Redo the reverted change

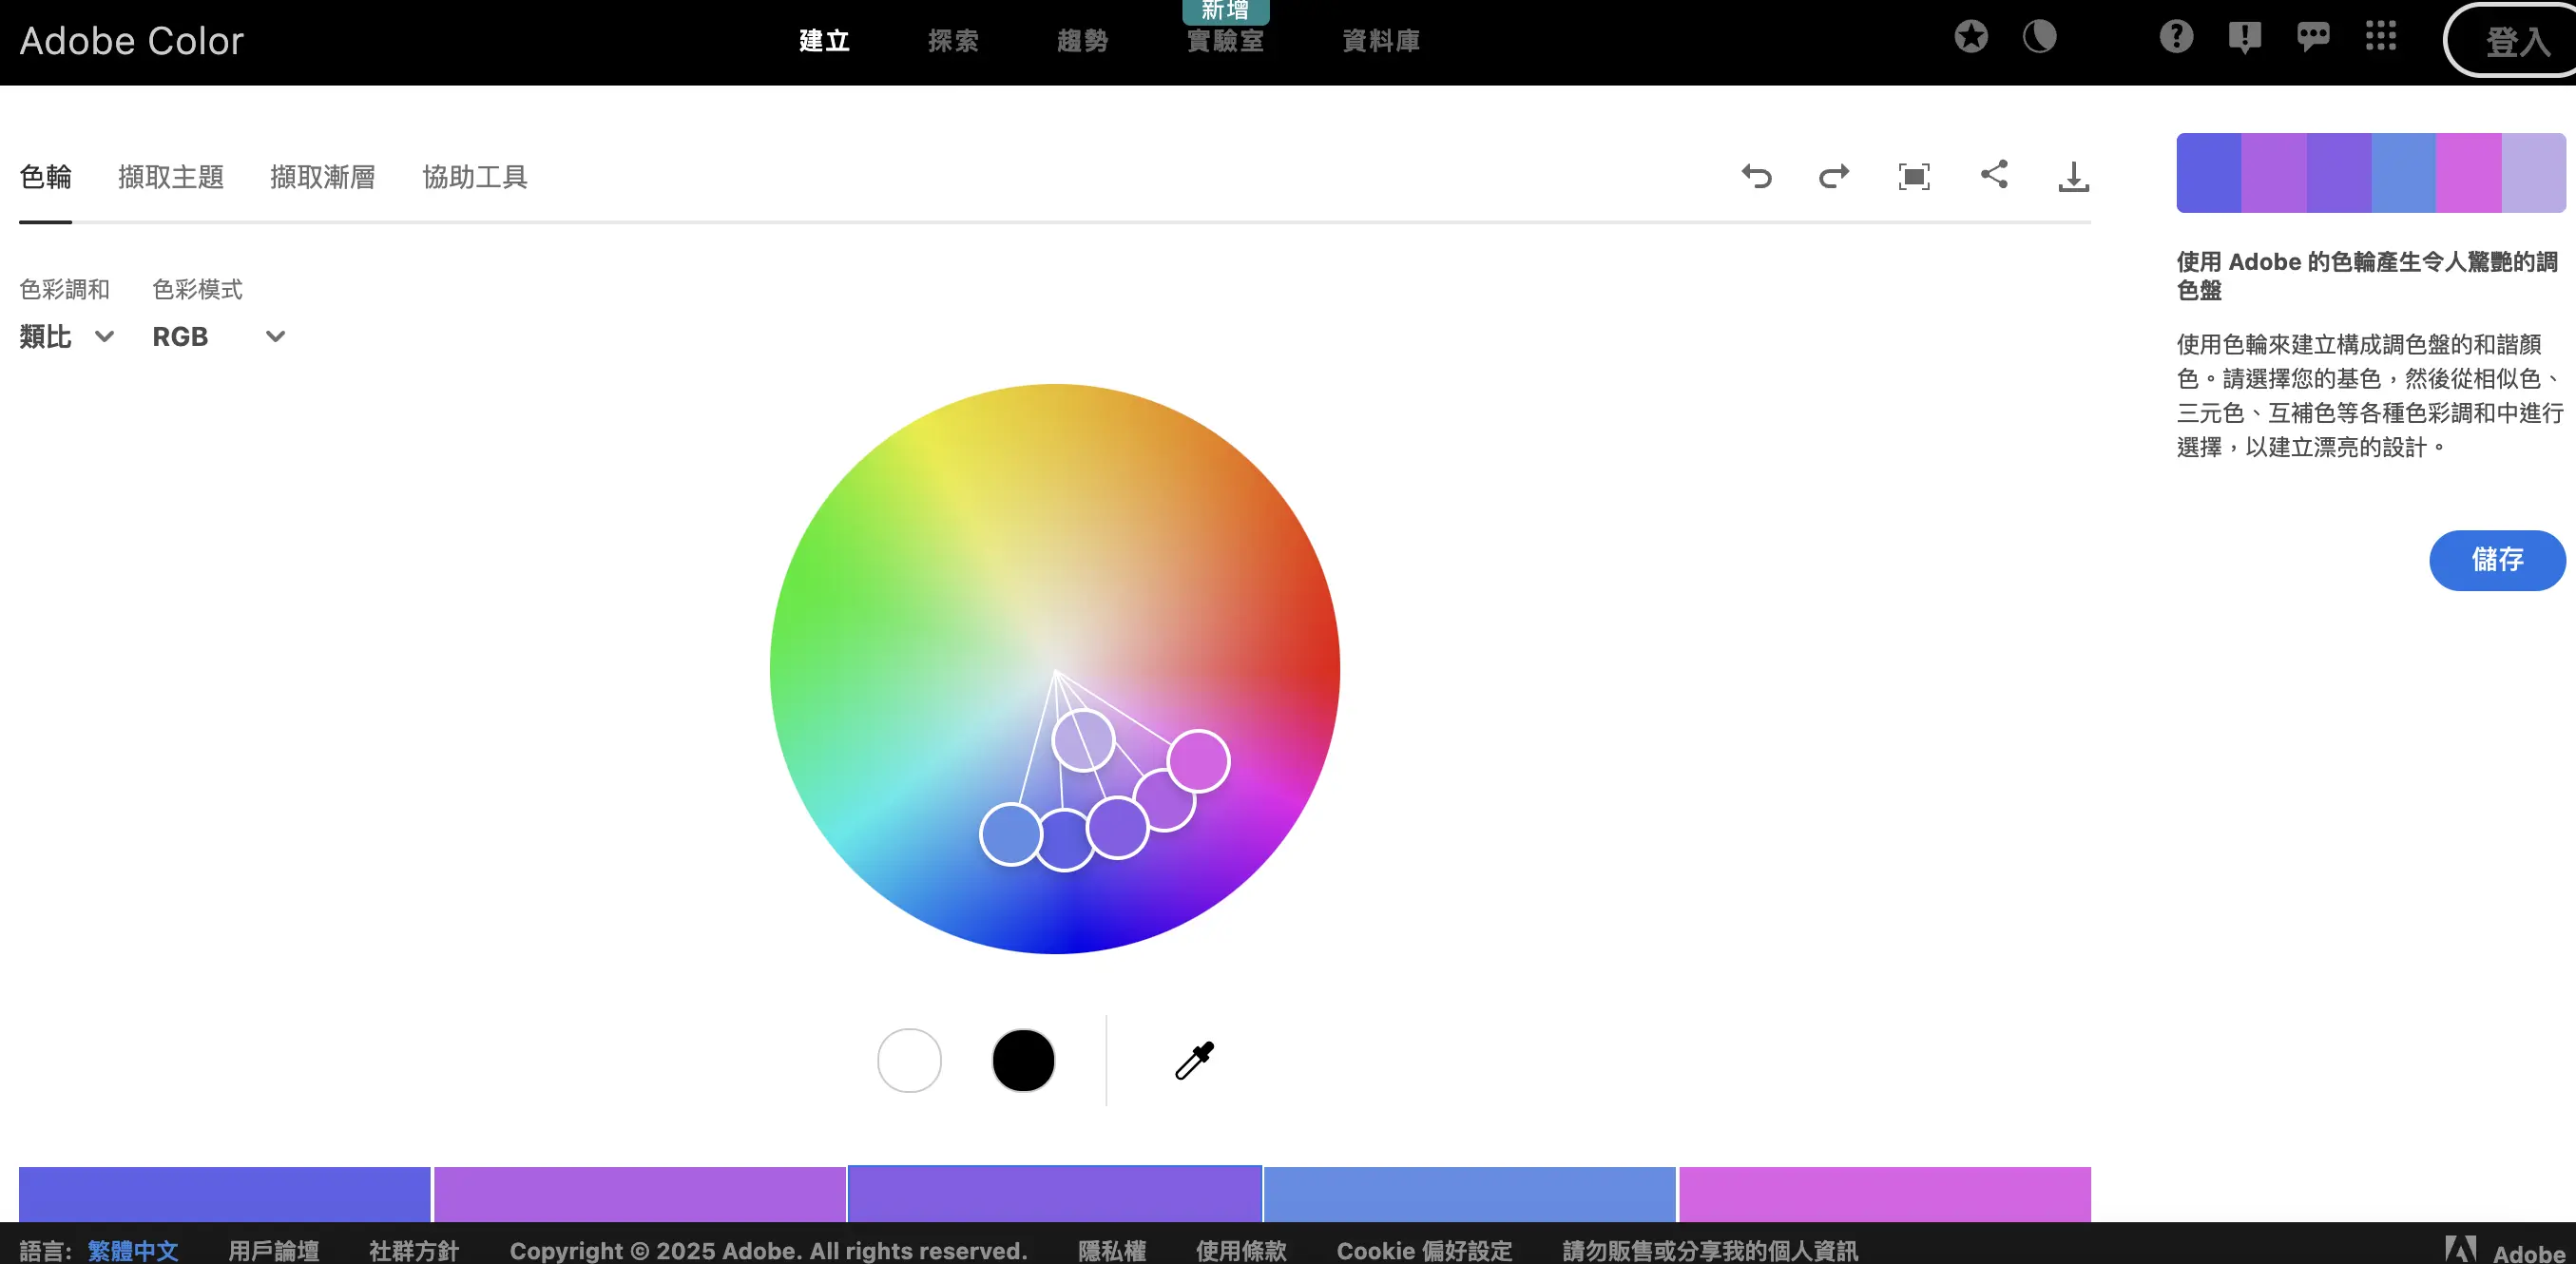1833,176
